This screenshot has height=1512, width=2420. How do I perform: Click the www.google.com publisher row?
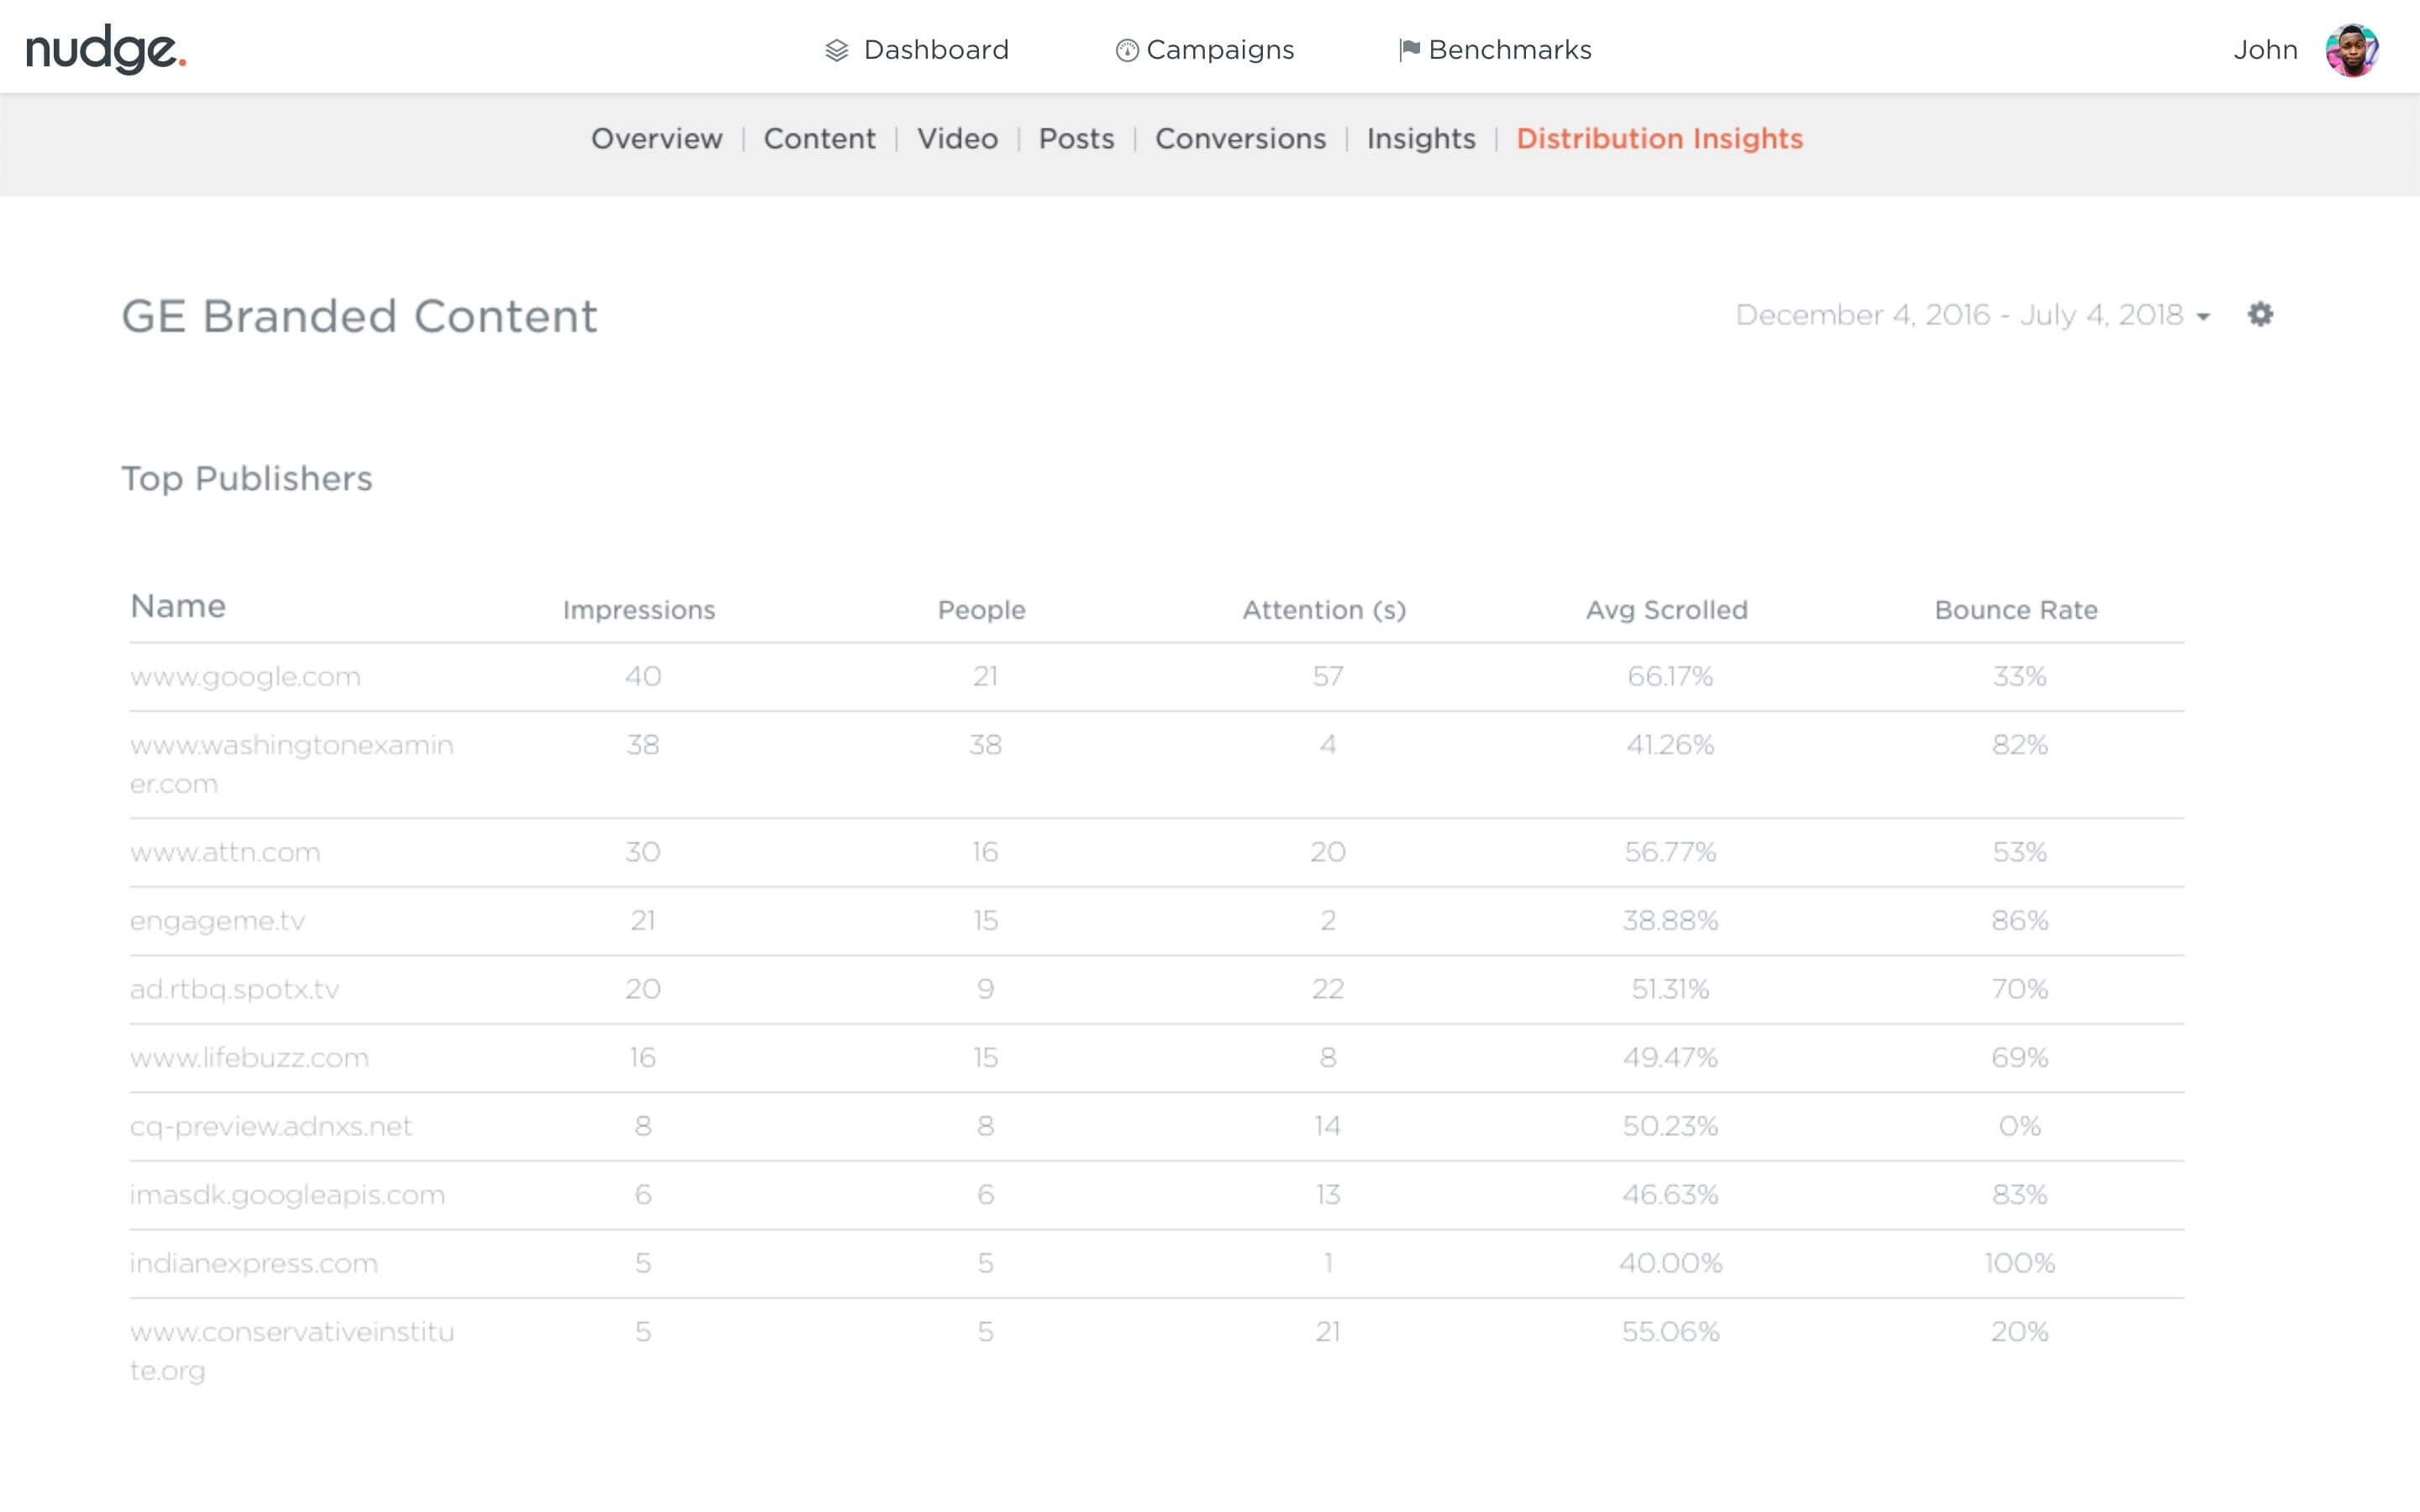tap(245, 677)
